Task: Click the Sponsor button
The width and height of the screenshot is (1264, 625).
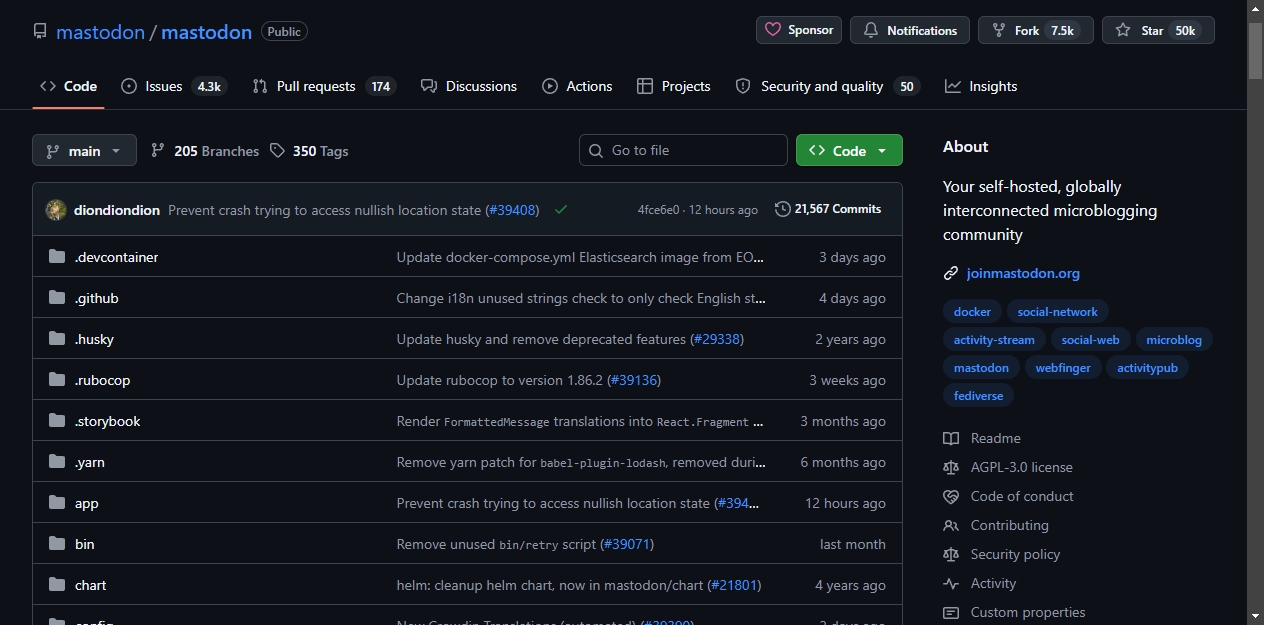Action: point(799,30)
